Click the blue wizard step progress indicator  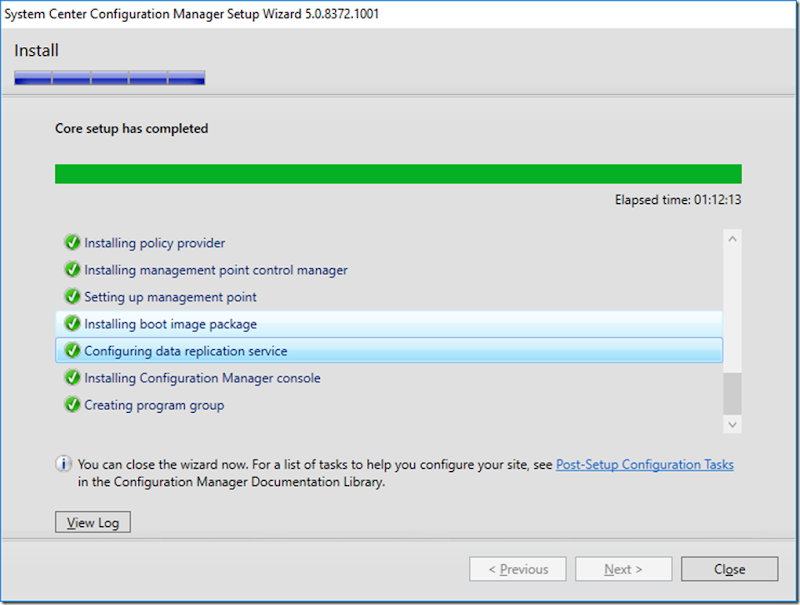110,78
